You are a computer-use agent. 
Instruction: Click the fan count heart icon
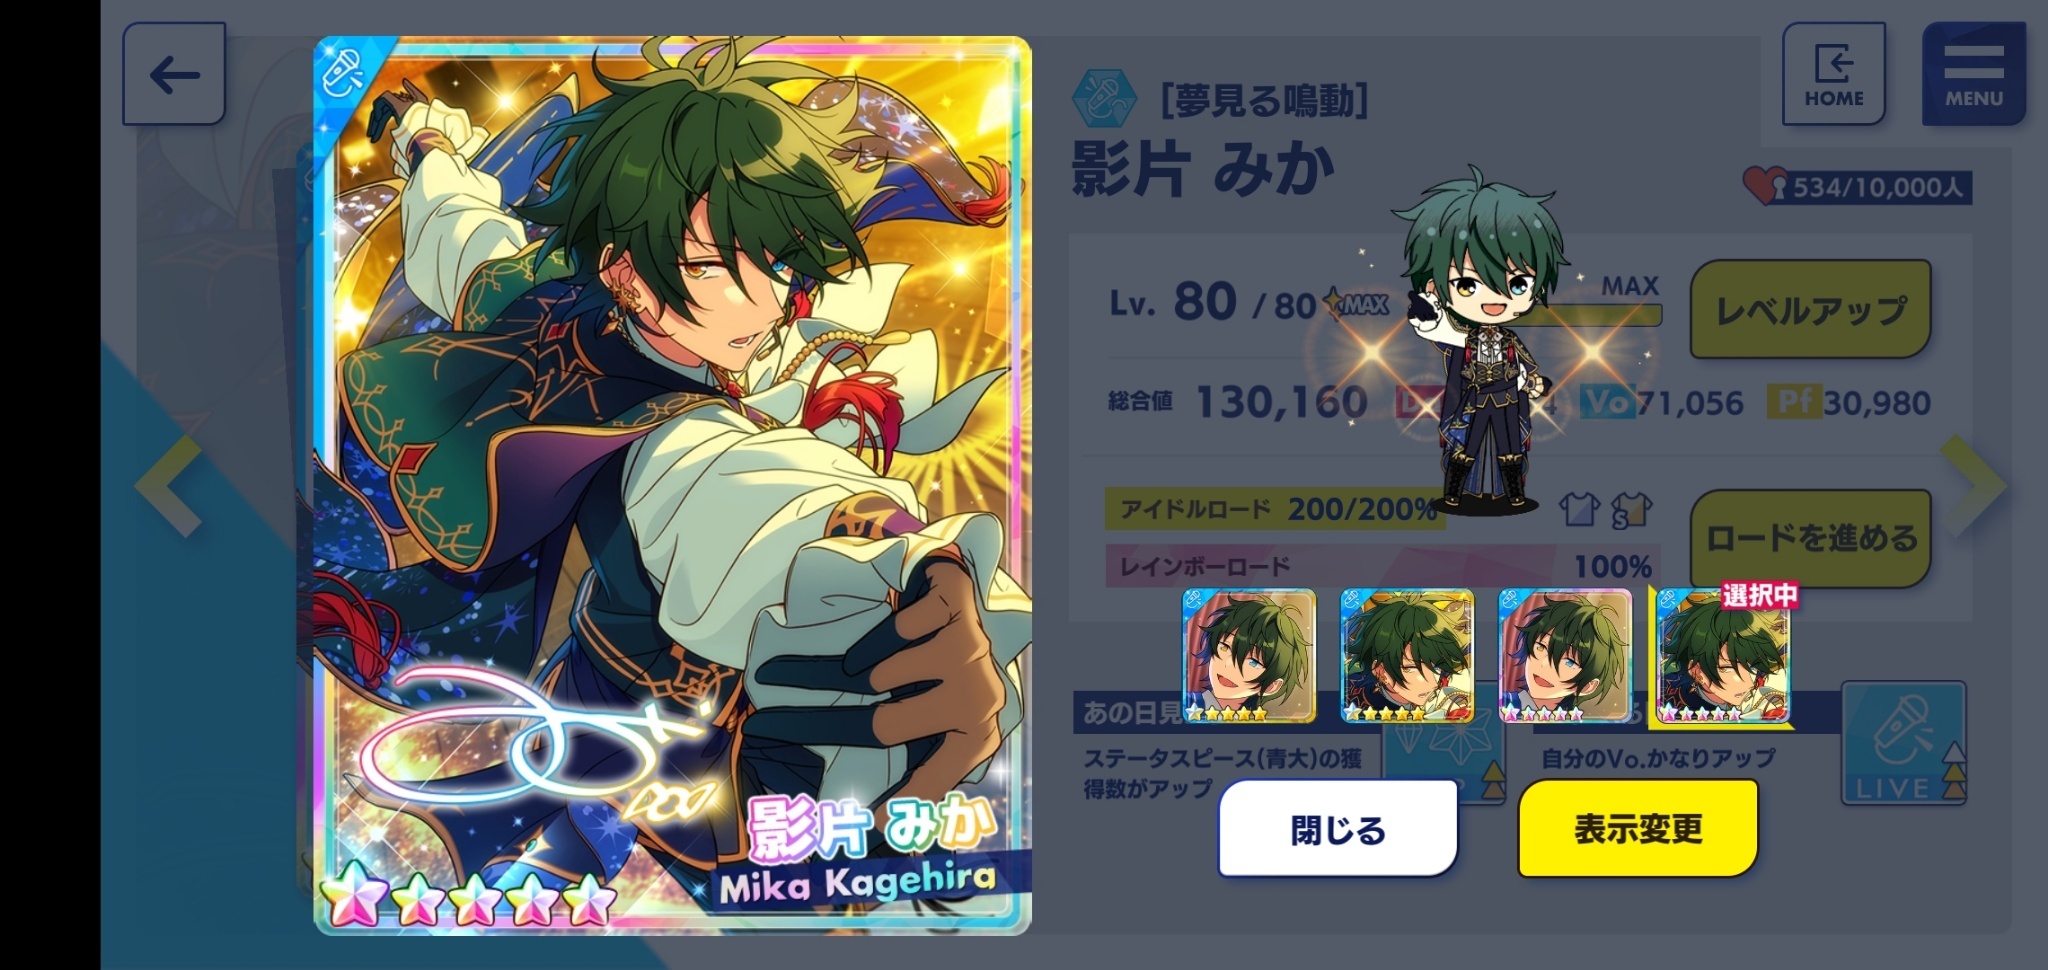pos(1764,186)
